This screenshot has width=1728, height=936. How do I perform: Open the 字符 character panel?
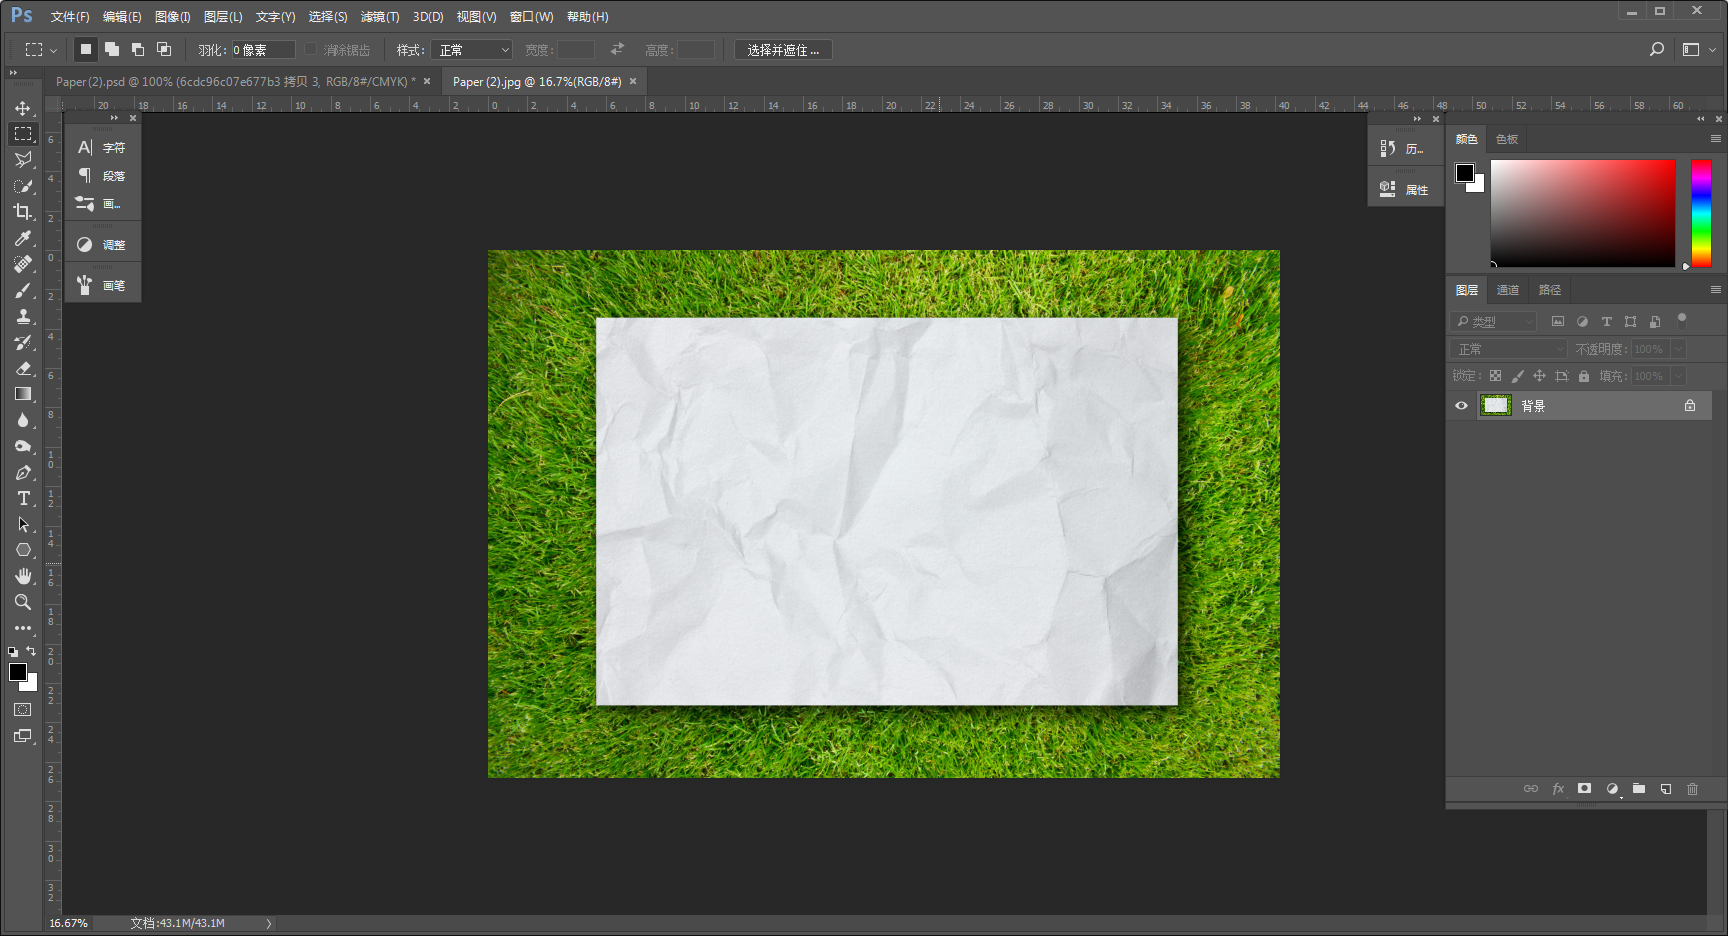click(102, 147)
